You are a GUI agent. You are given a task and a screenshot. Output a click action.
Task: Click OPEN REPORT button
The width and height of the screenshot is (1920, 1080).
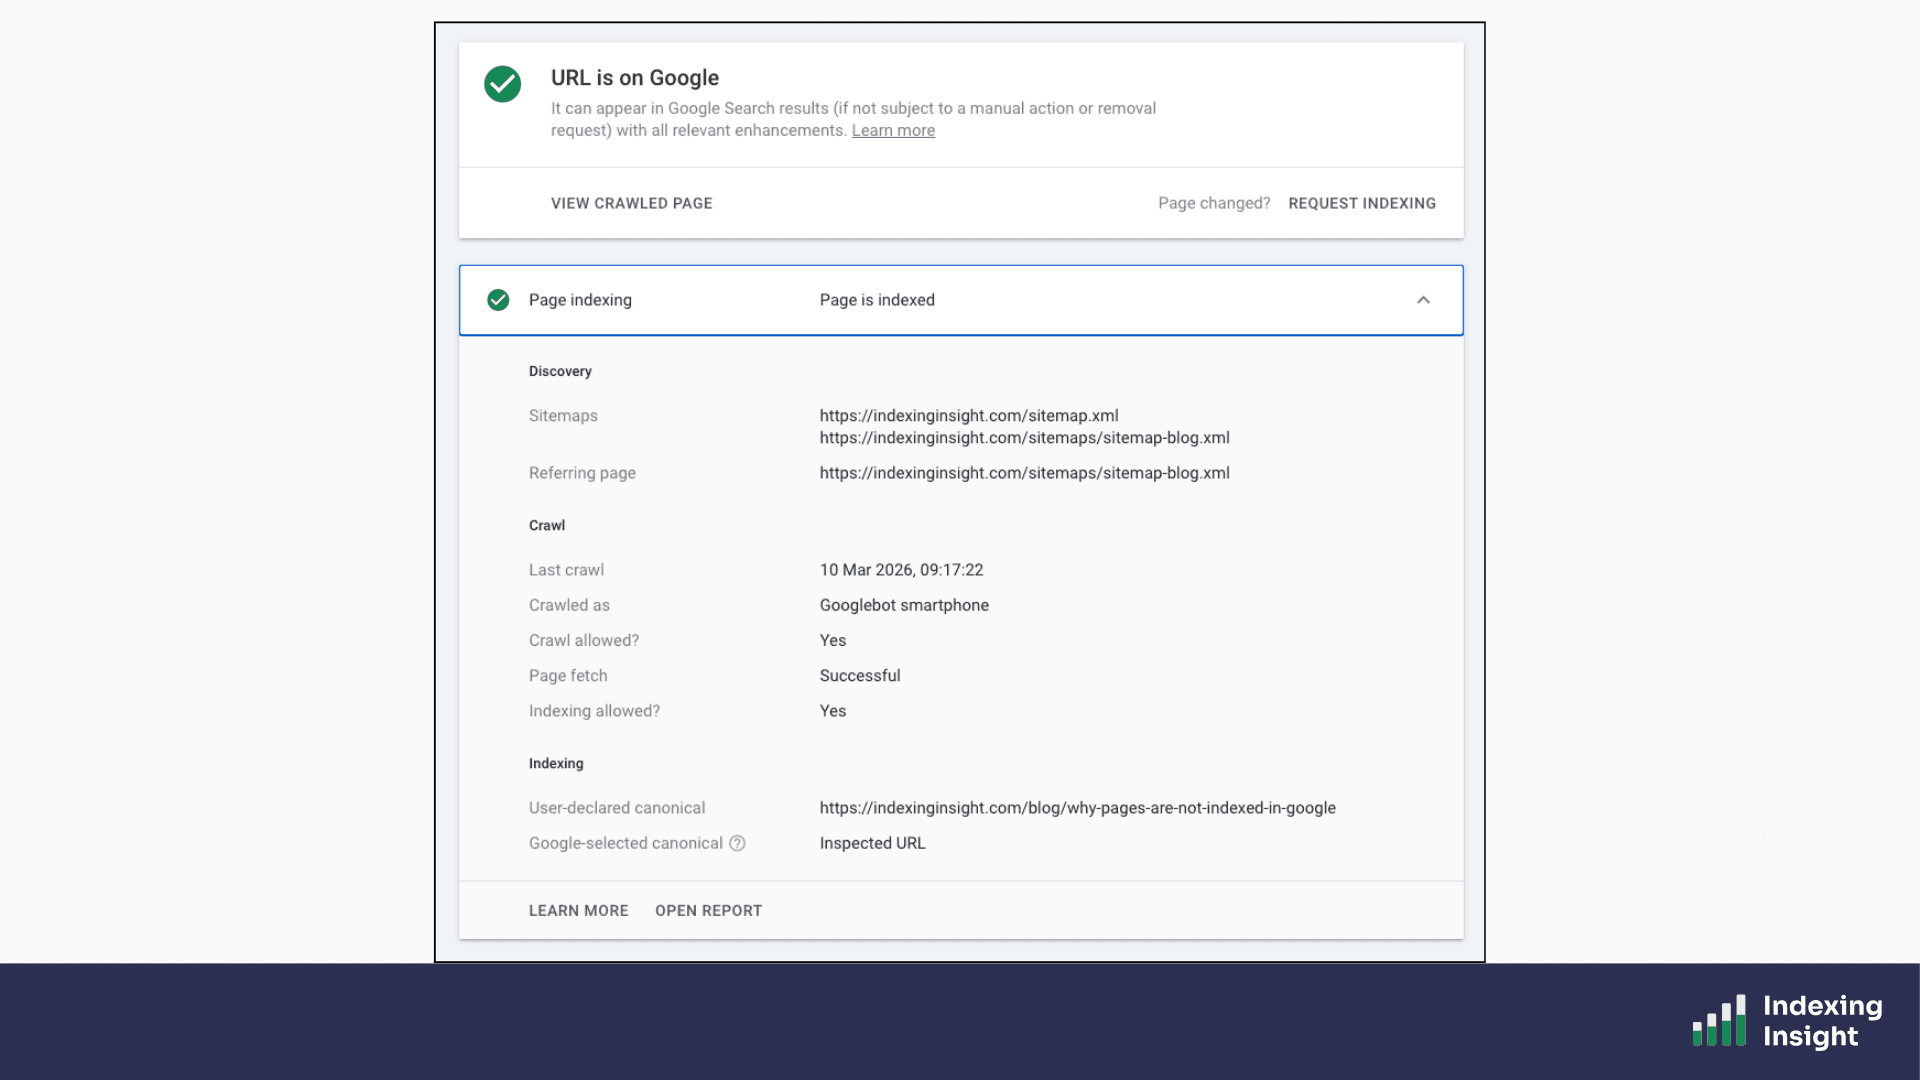(x=708, y=911)
